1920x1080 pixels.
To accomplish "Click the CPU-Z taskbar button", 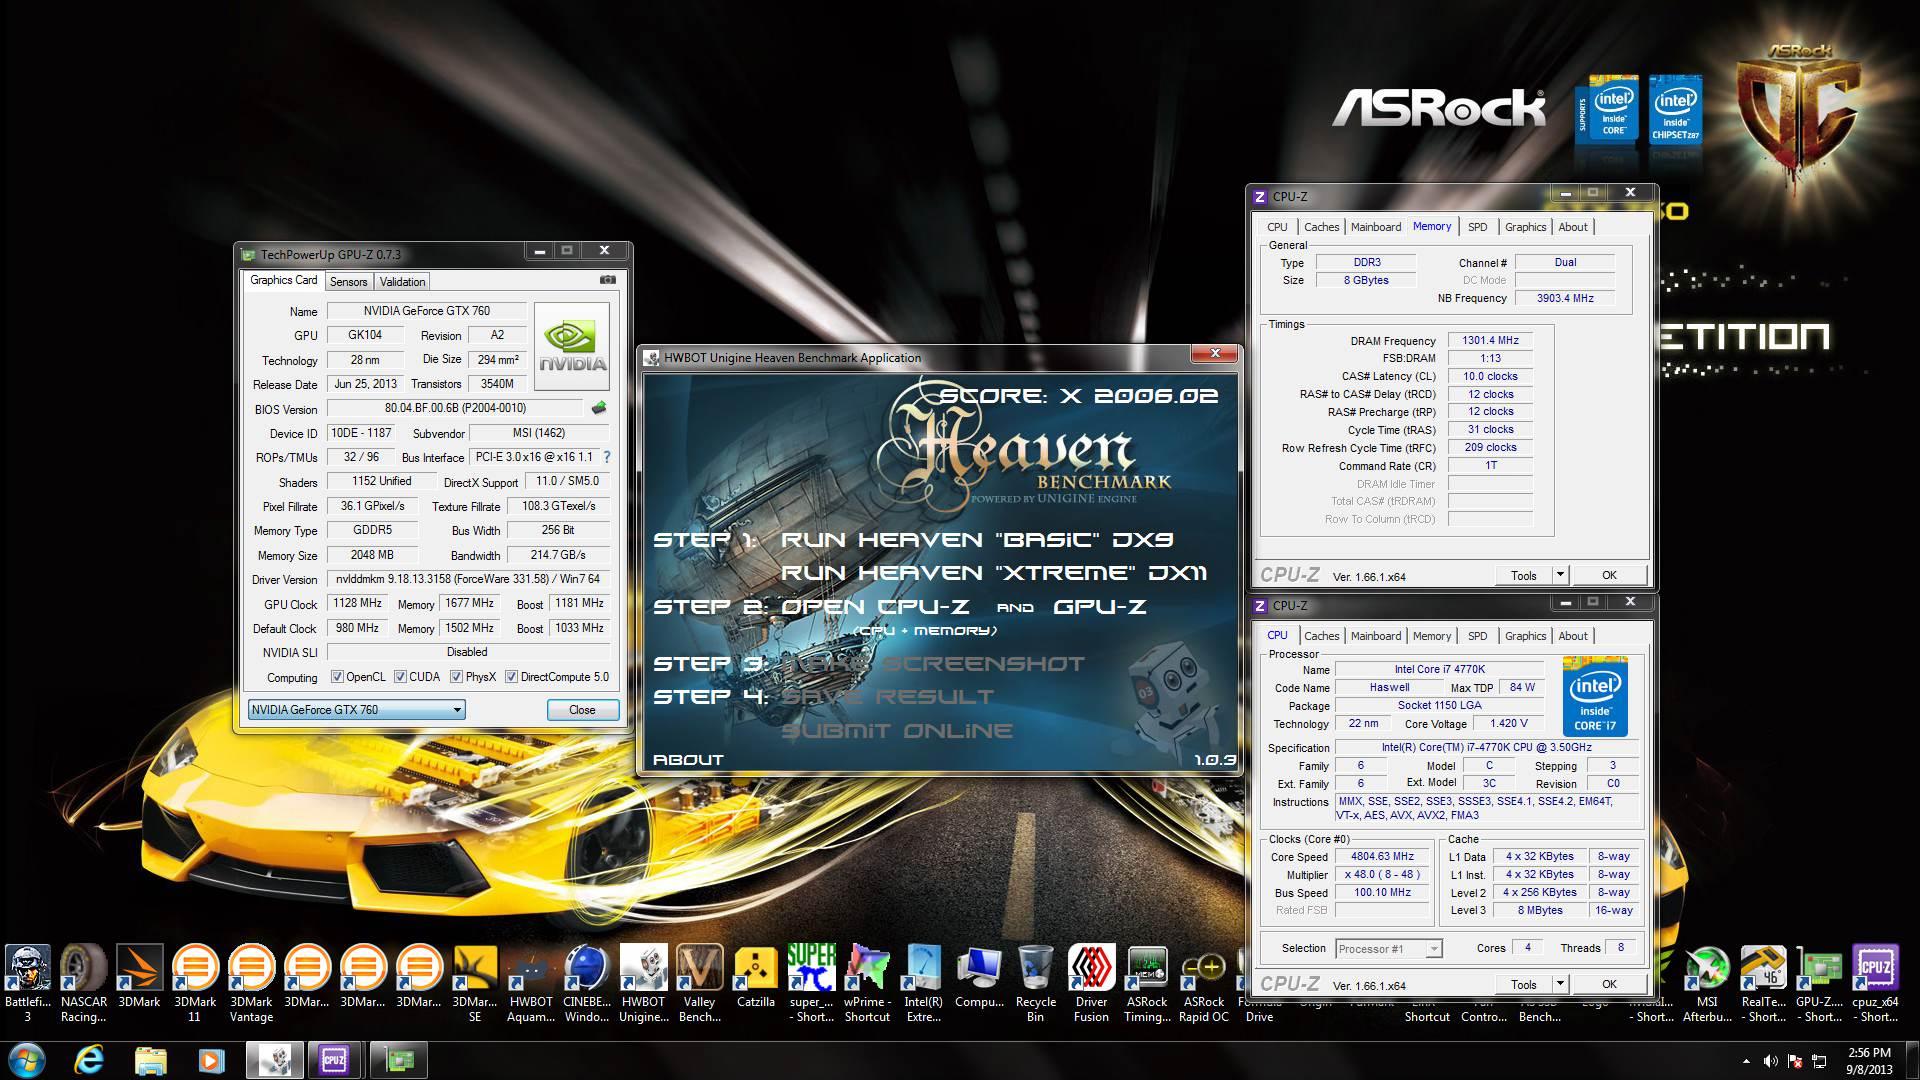I will click(335, 1060).
